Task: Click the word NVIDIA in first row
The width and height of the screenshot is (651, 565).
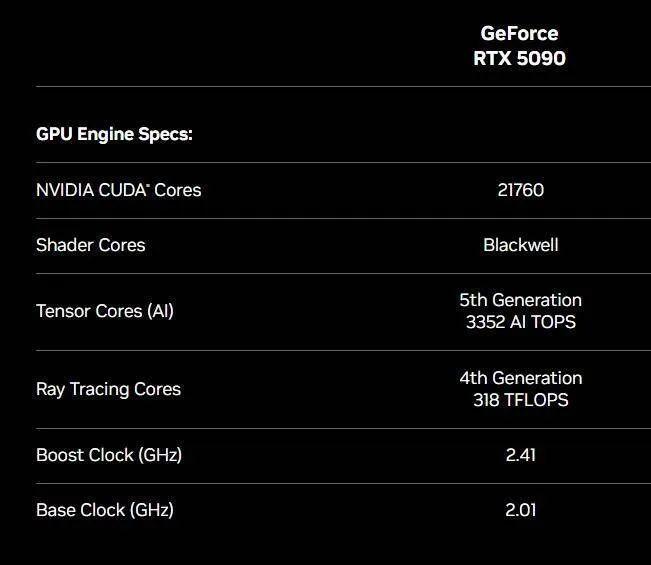Action: coord(66,190)
